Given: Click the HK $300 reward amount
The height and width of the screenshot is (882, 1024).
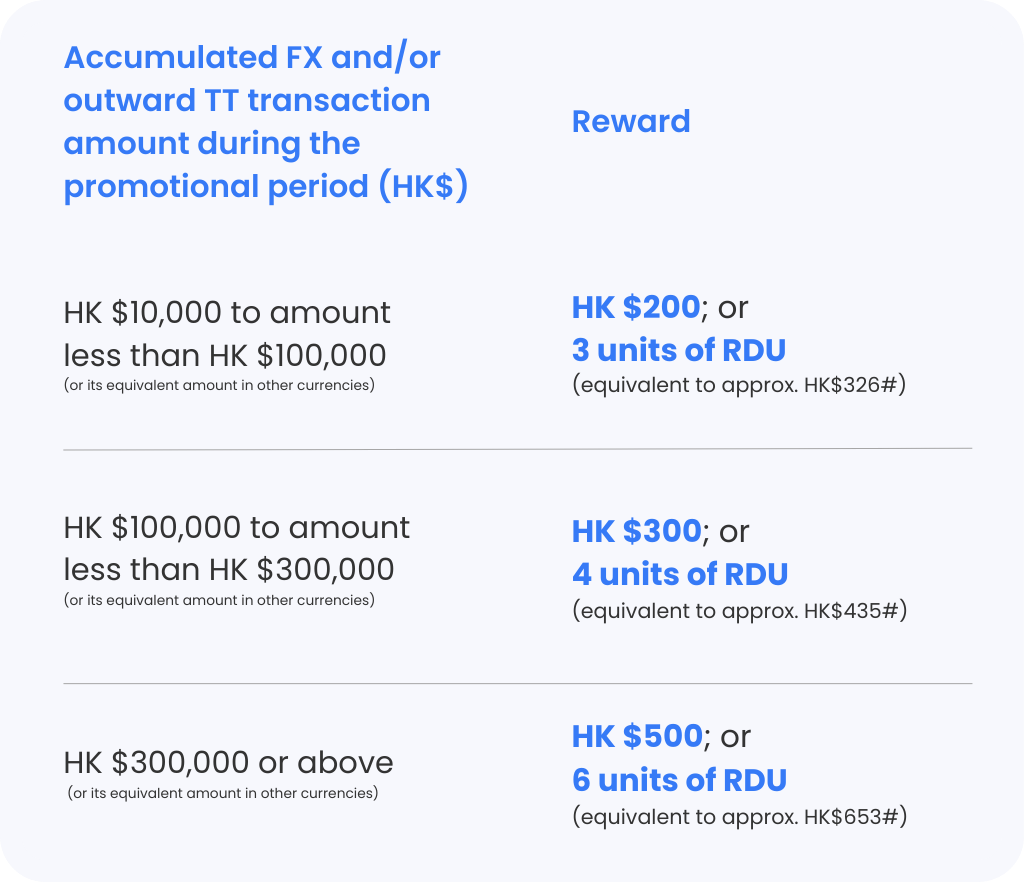Looking at the screenshot, I should tap(636, 531).
